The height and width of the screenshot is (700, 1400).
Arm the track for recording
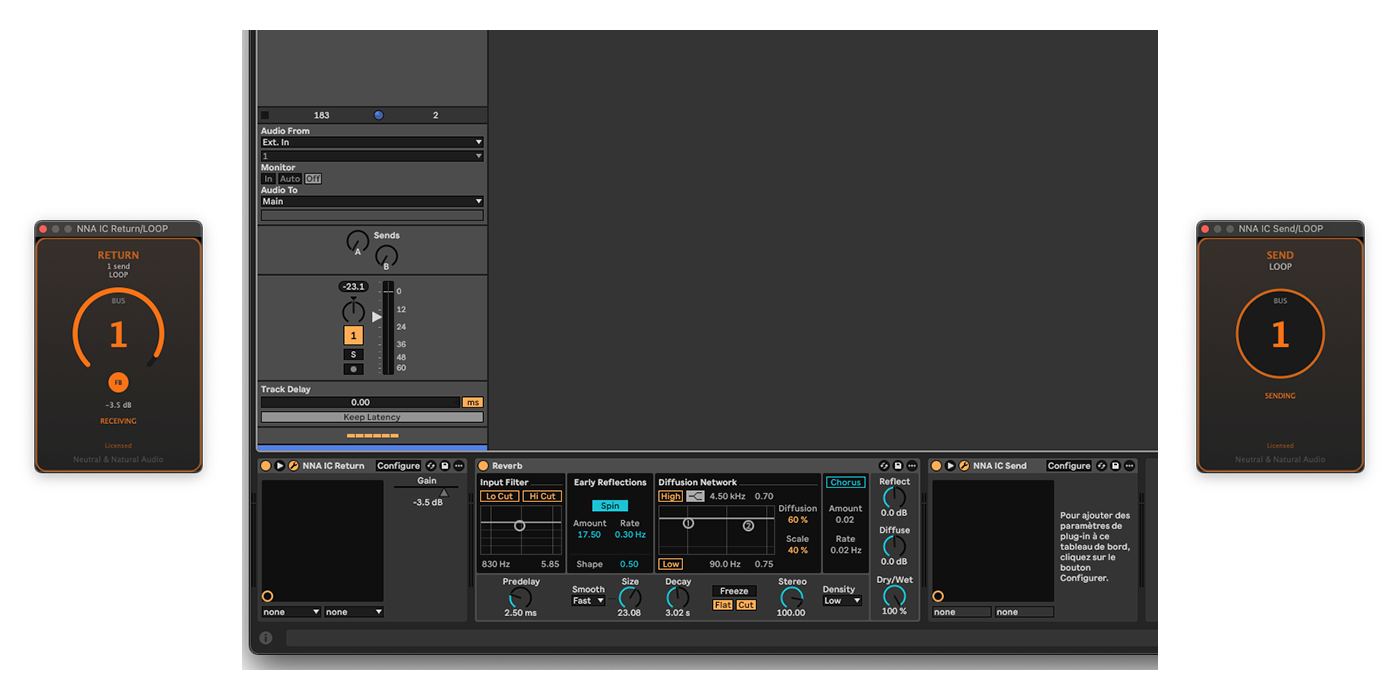tap(354, 369)
